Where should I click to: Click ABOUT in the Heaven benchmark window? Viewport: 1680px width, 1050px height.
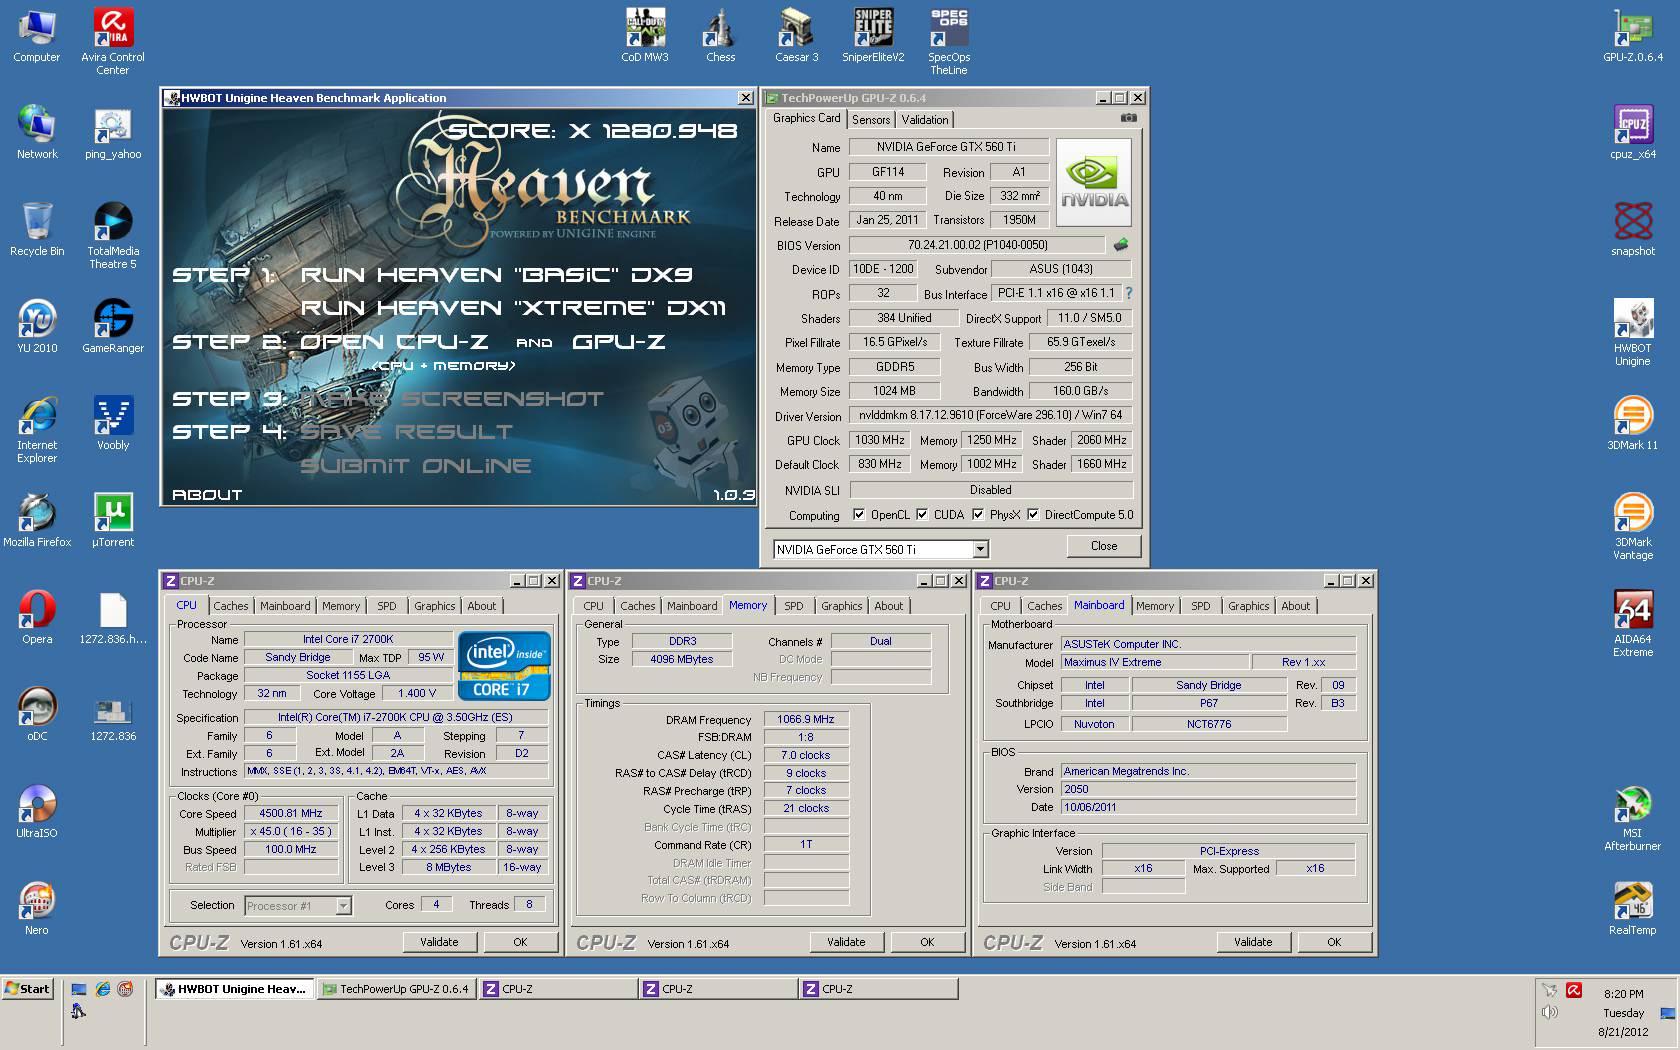pyautogui.click(x=207, y=494)
